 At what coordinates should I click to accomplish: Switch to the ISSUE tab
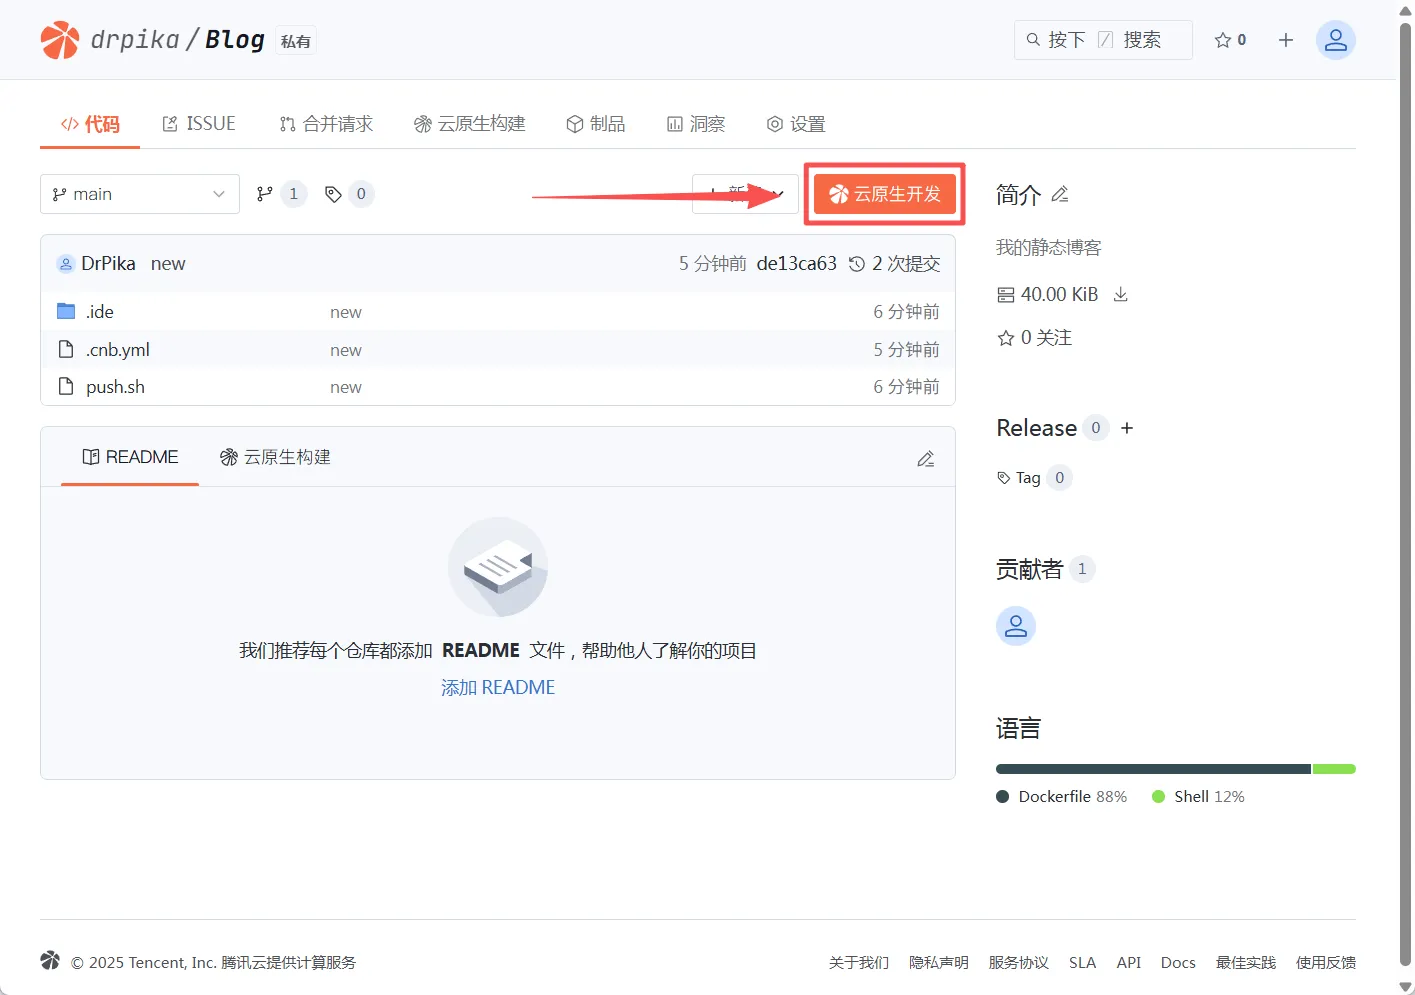(199, 124)
